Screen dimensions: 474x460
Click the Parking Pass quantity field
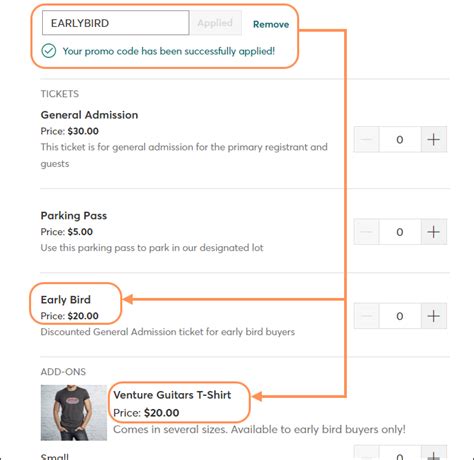click(400, 232)
